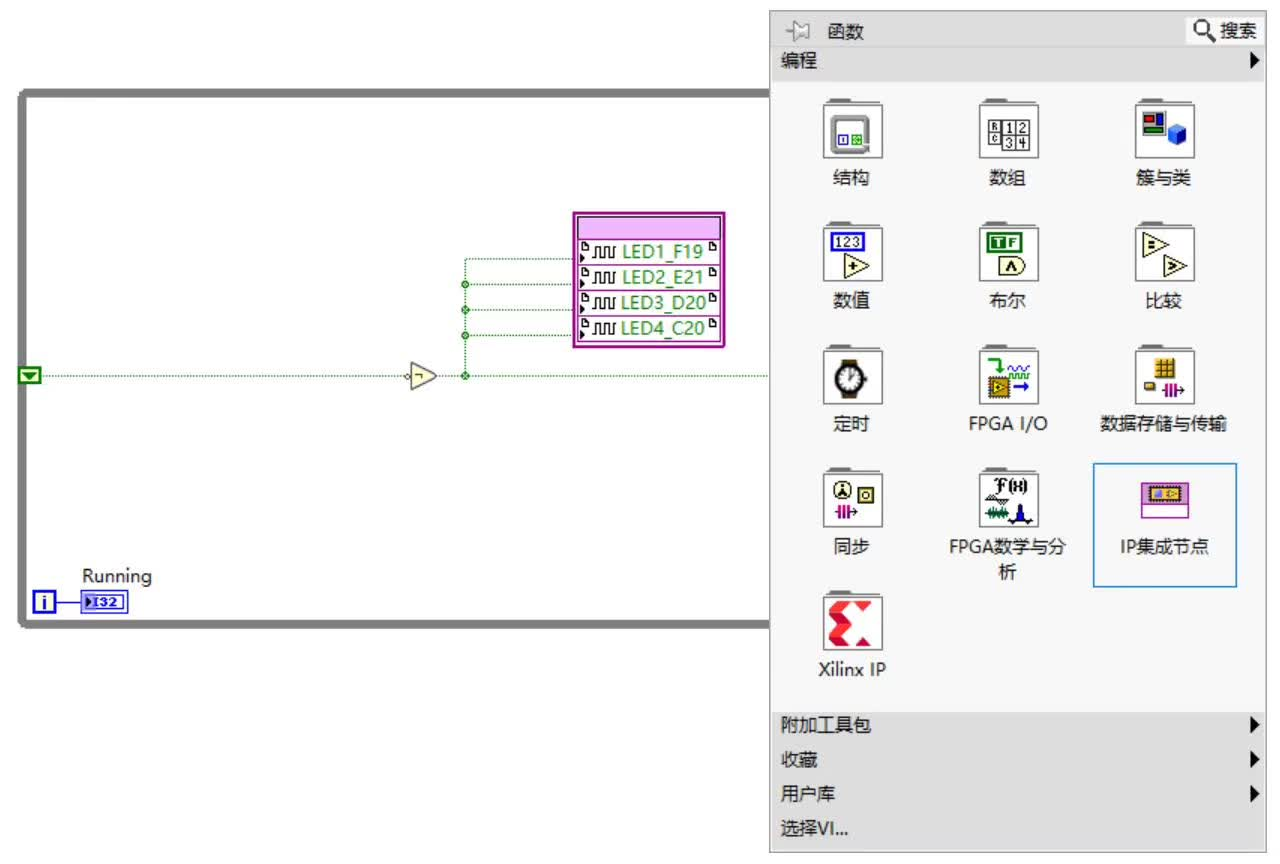The image size is (1280, 864).
Task: Click the FPGA I/O node header bar
Action: (x=648, y=227)
